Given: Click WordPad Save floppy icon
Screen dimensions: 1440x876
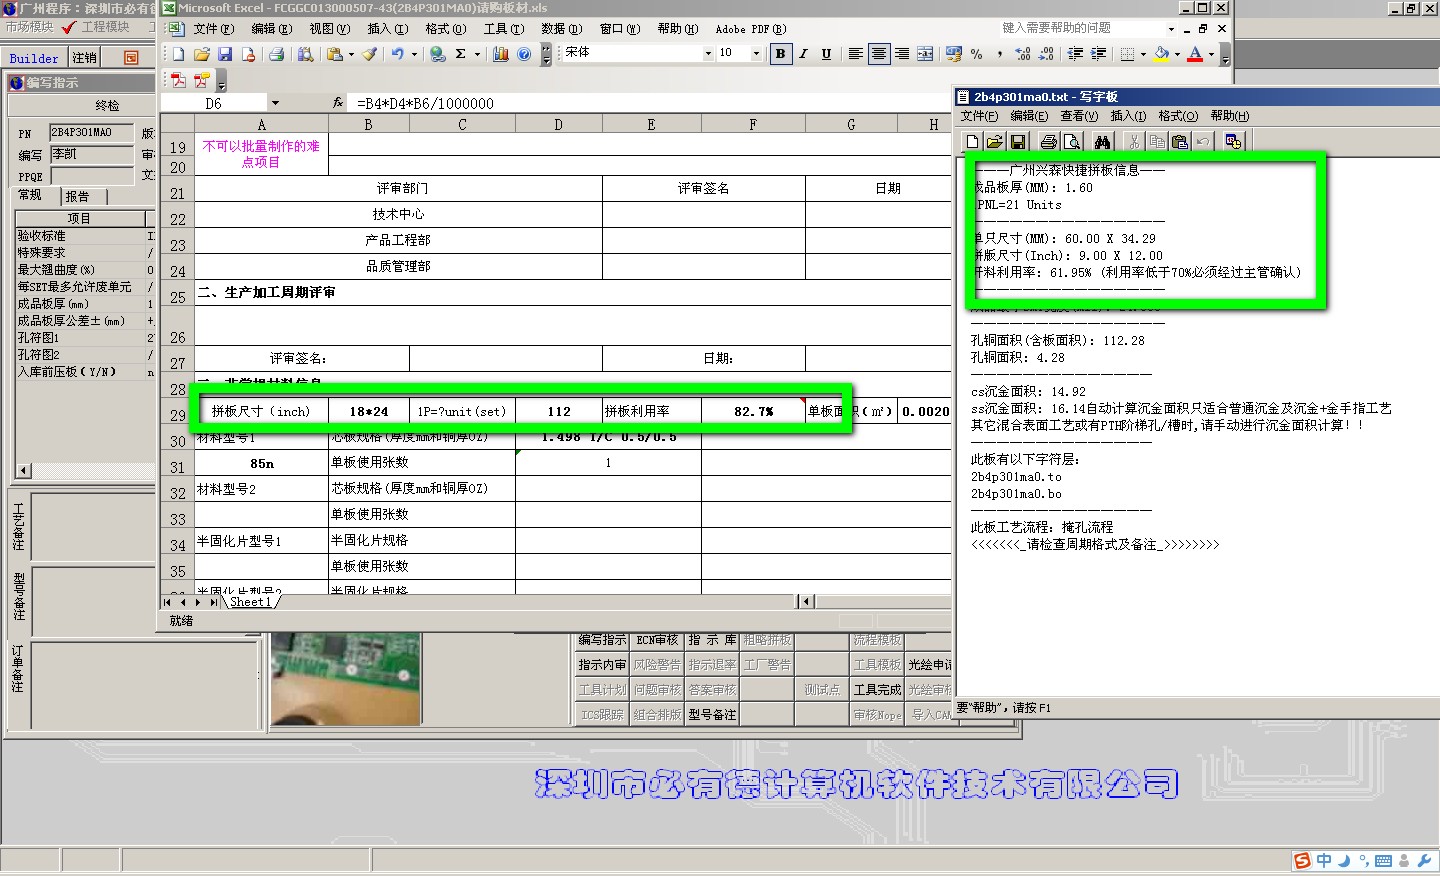Looking at the screenshot, I should point(1017,142).
